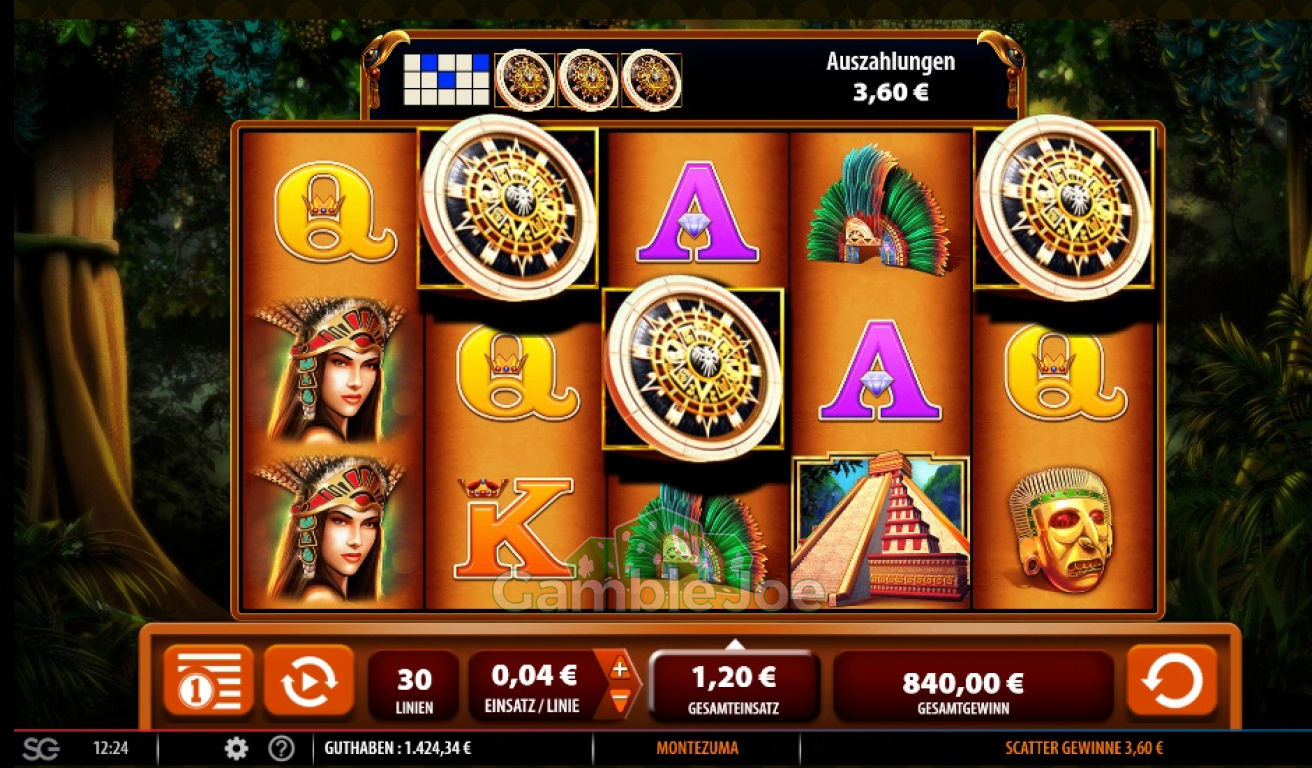
Task: Click the 1,20 € Gesamteinsatz total bet box
Action: (x=734, y=687)
